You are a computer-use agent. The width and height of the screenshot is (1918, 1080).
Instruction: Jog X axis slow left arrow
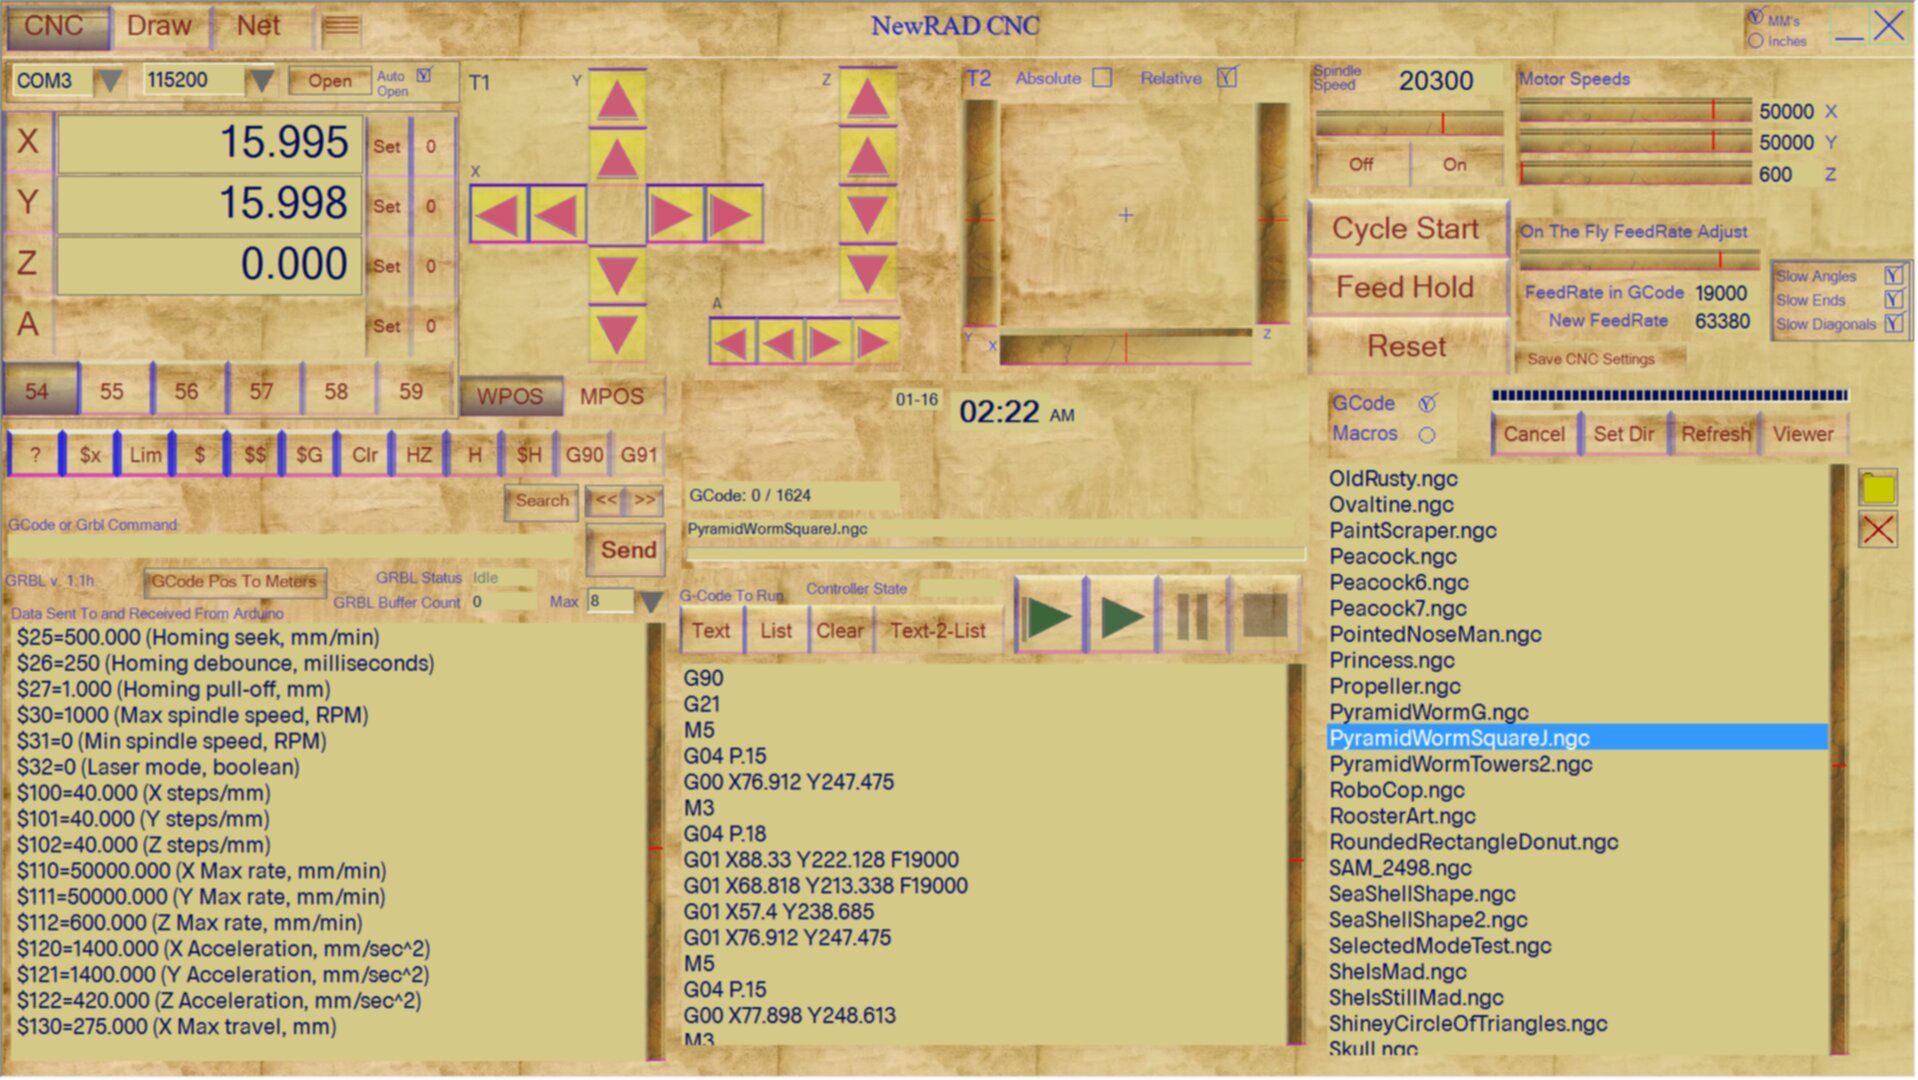557,214
